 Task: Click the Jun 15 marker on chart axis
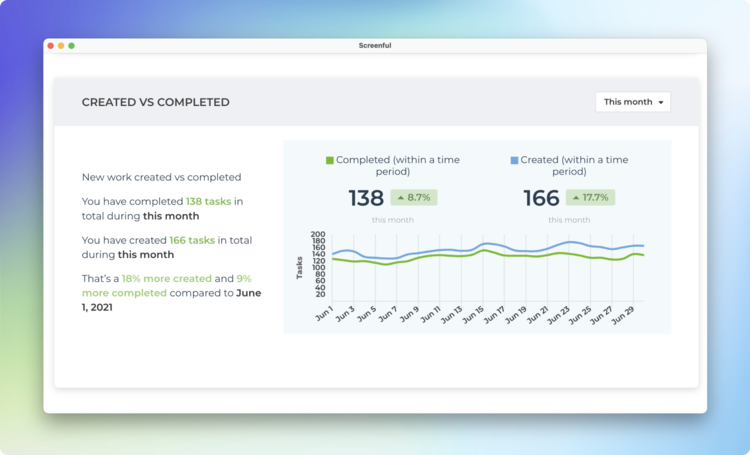(x=474, y=314)
